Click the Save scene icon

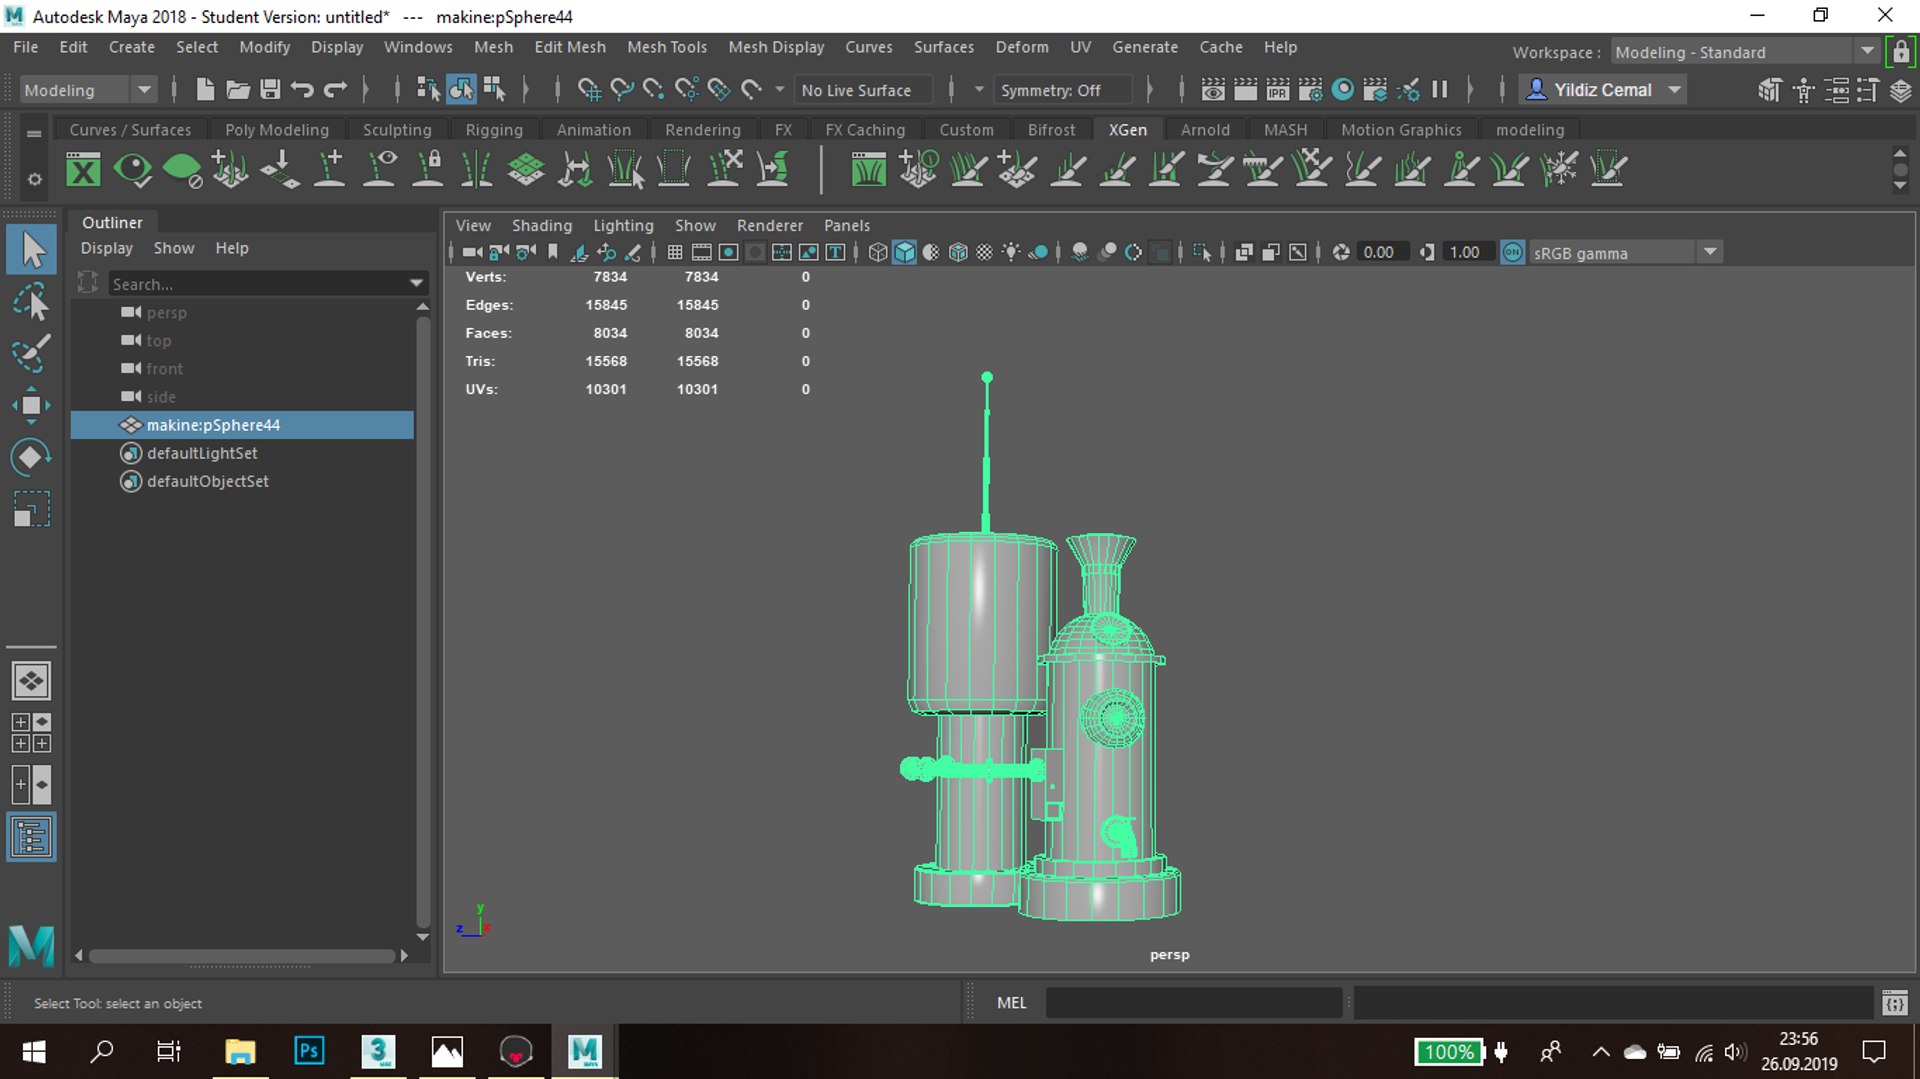tap(270, 90)
